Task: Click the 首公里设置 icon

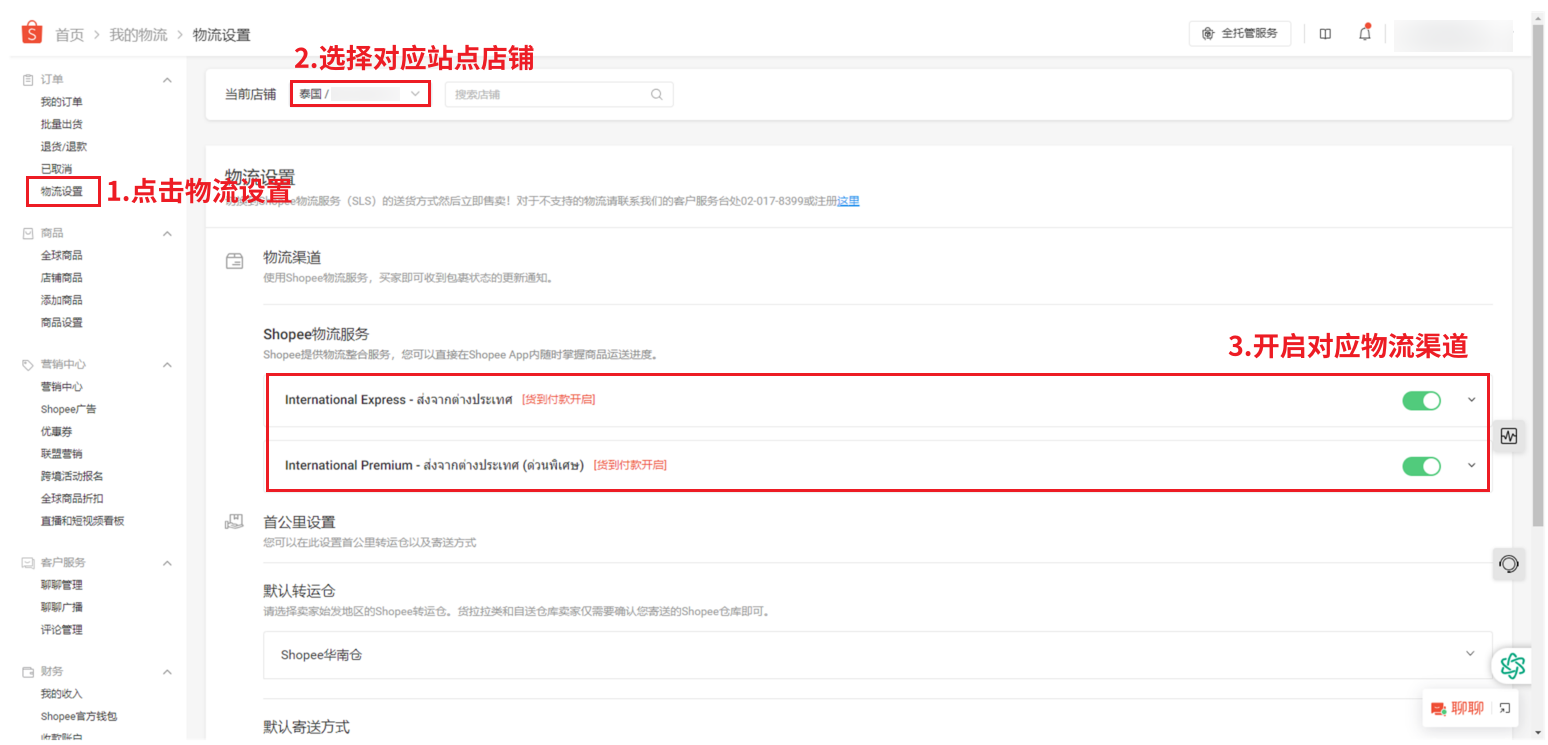Action: (x=235, y=522)
